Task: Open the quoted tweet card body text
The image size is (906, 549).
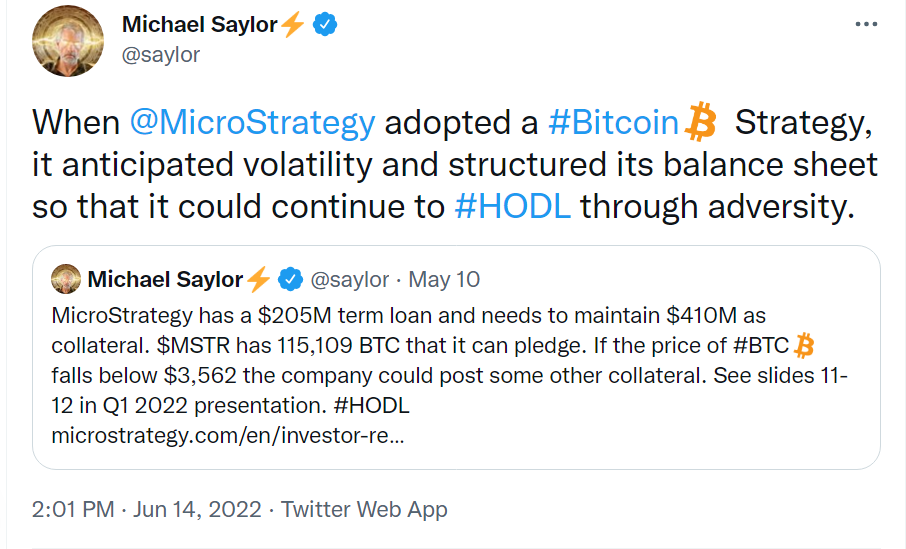Action: [x=449, y=360]
